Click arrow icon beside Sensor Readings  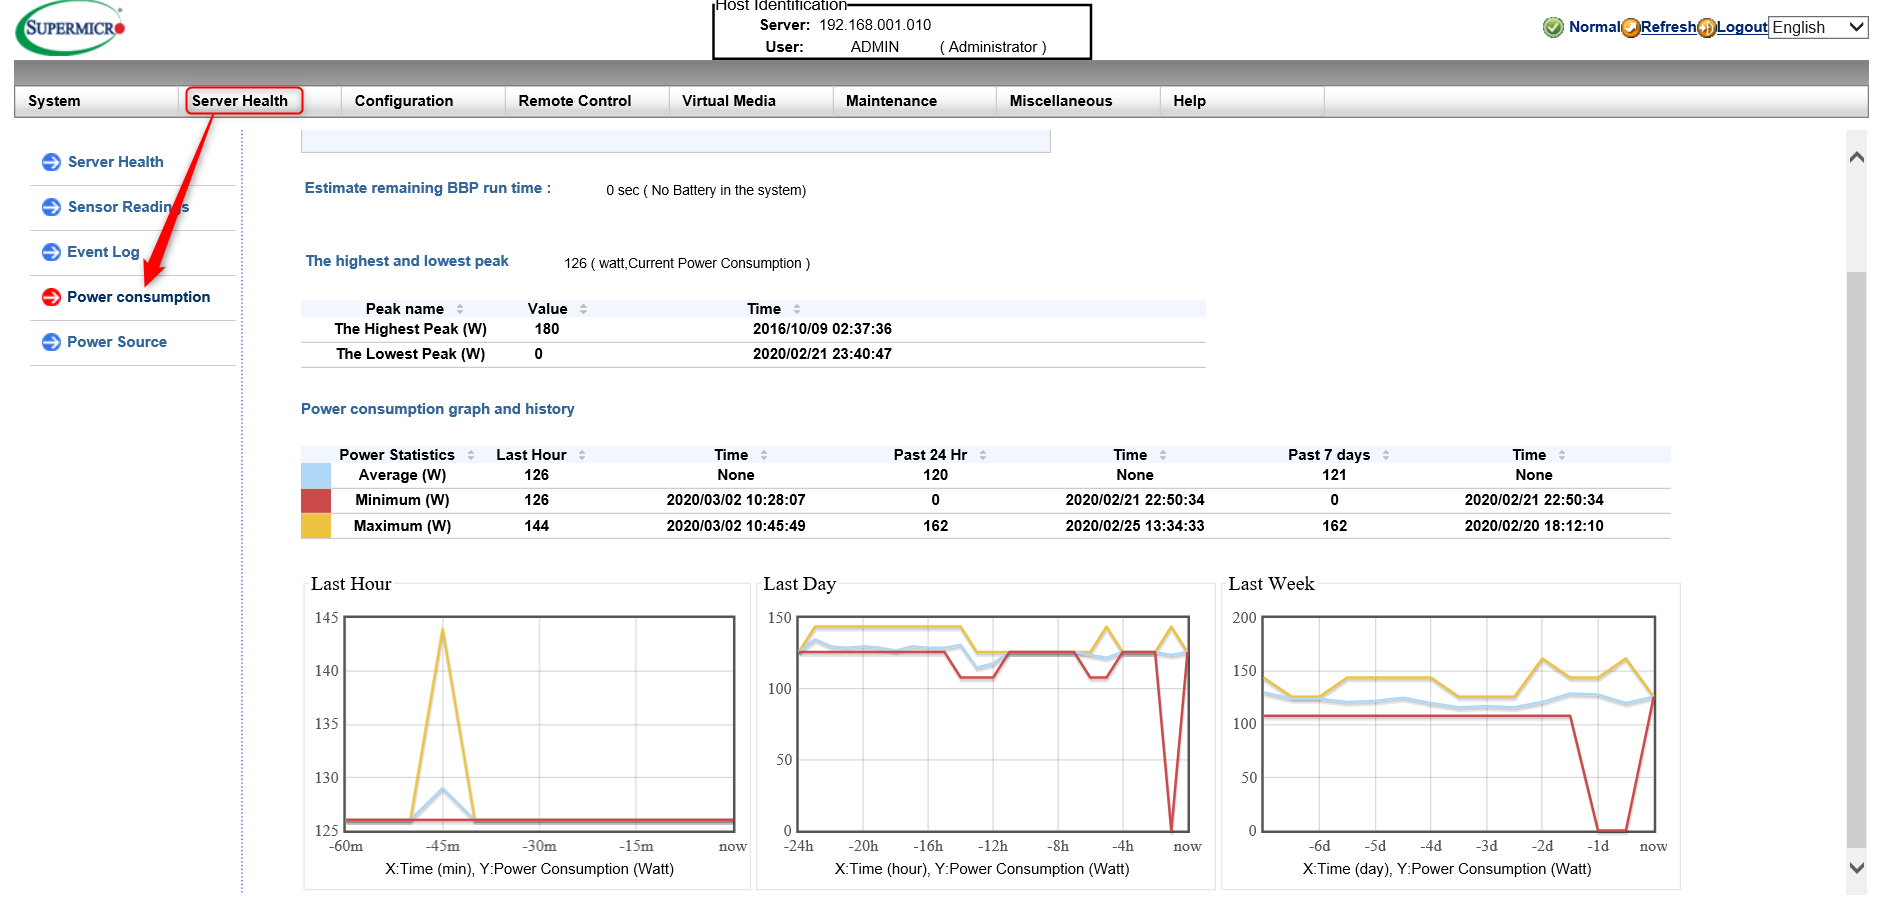(x=51, y=207)
